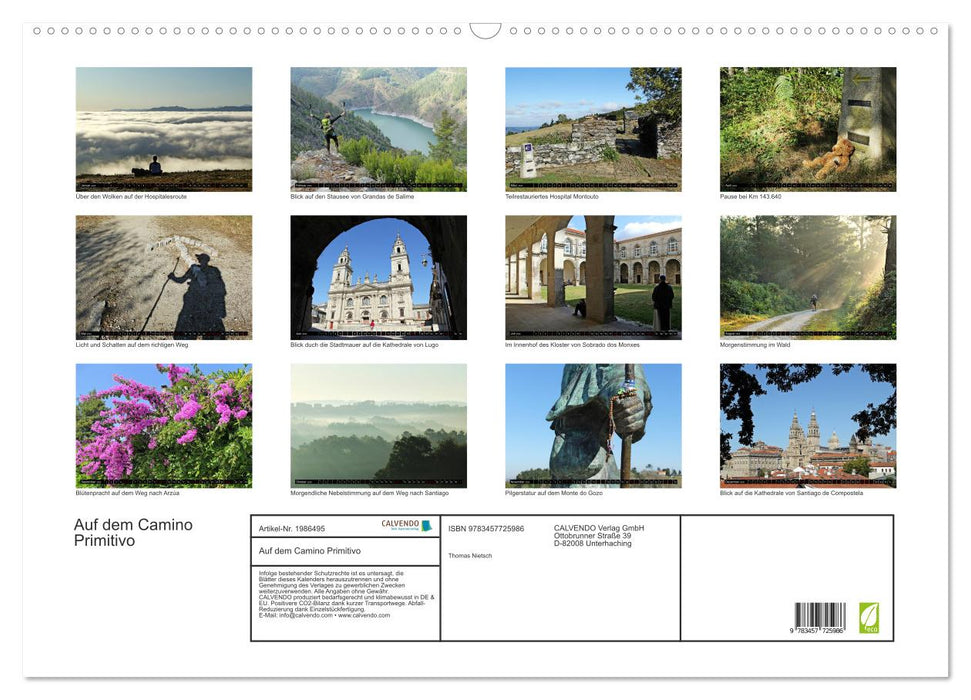
Task: Click the large 'Auf dem Camino Primitivo' title
Action: [133, 533]
